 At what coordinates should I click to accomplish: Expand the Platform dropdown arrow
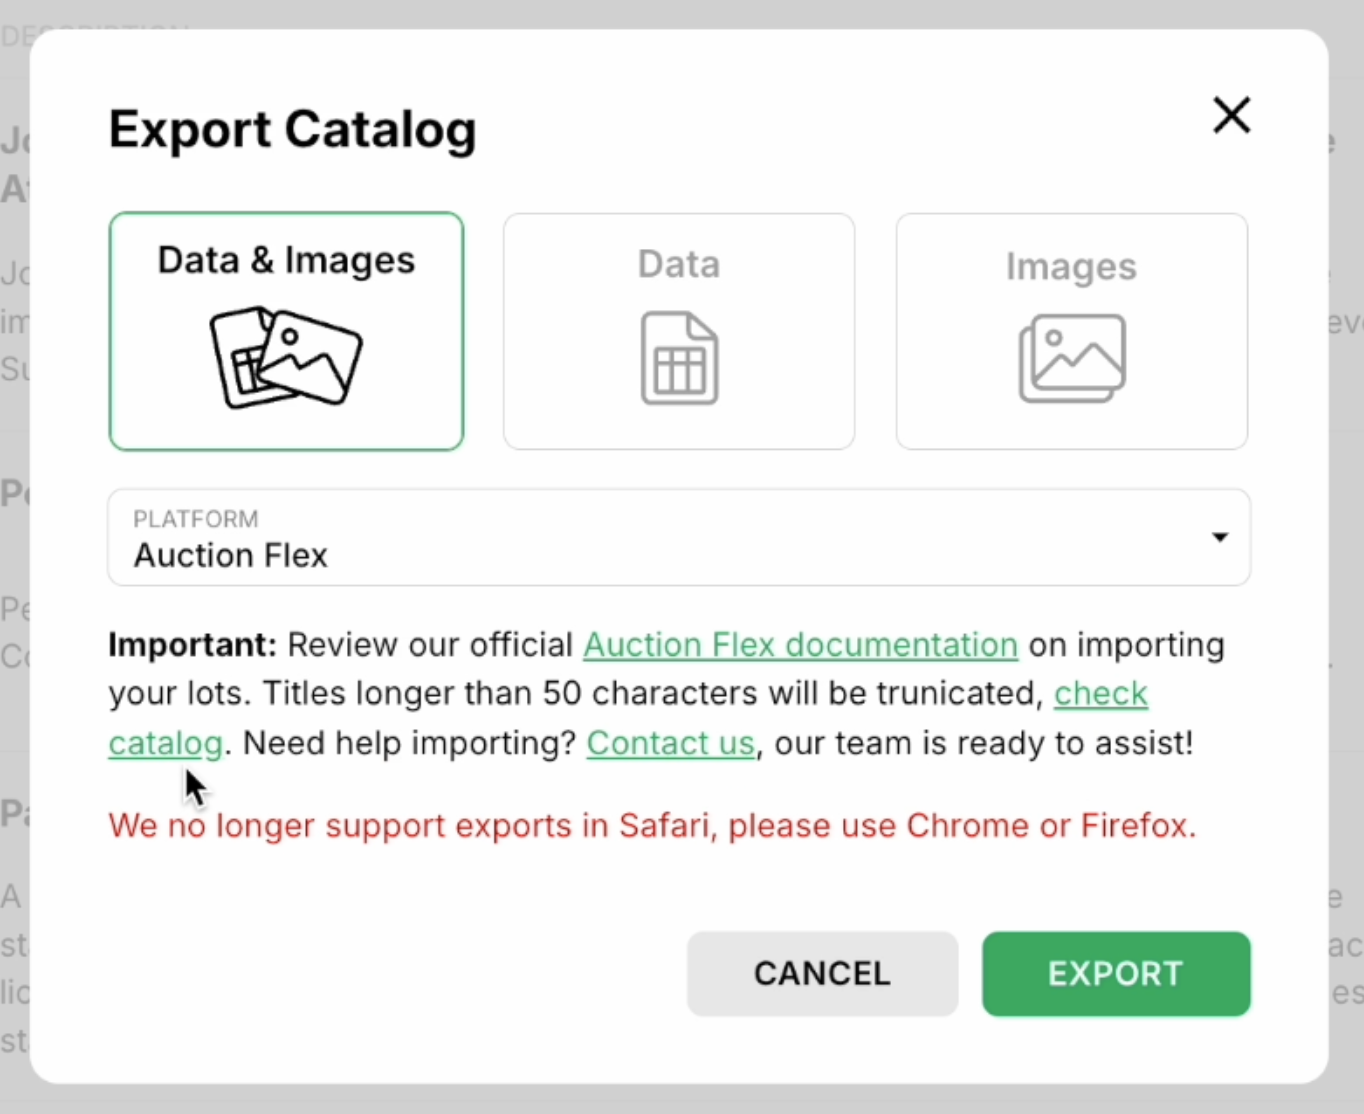[1219, 537]
